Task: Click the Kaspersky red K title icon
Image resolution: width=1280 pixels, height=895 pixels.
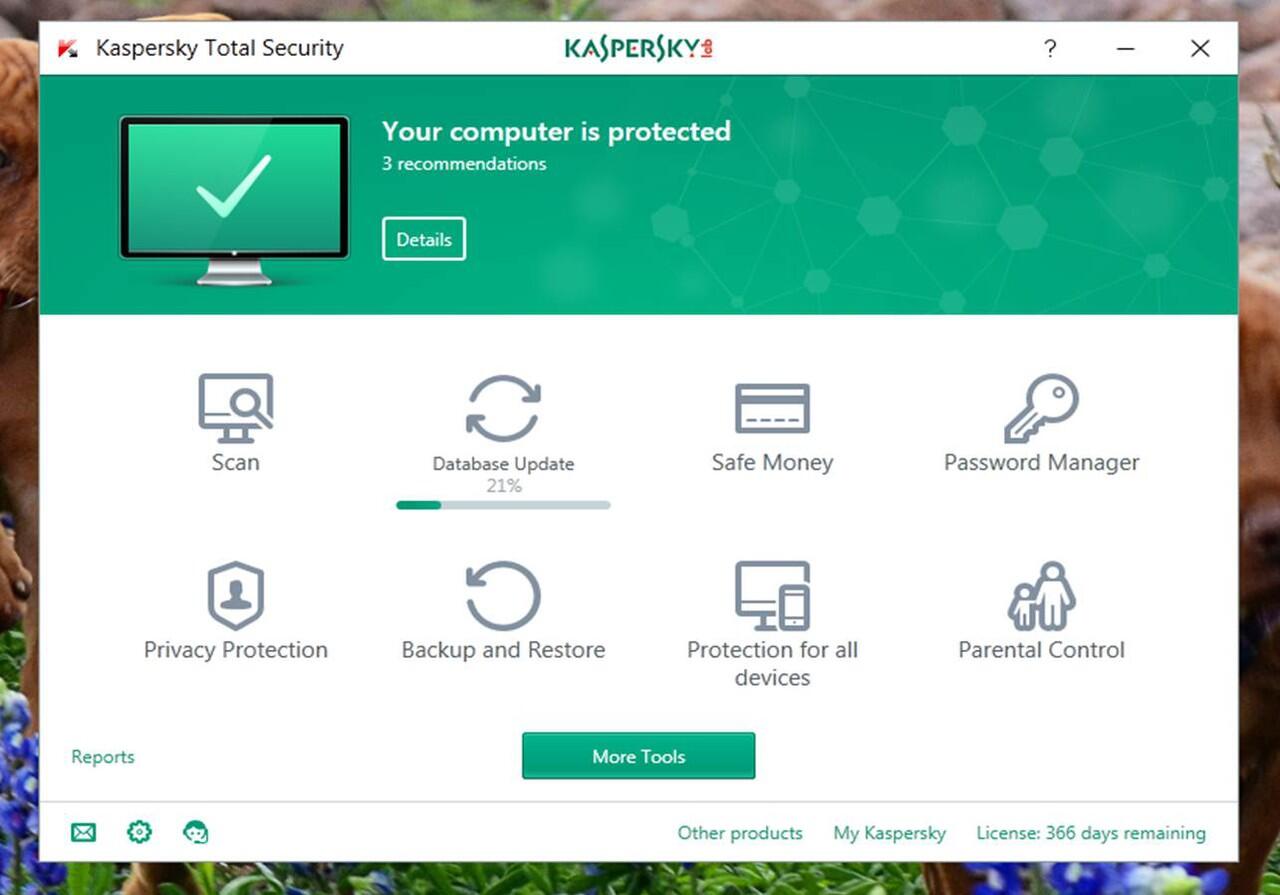Action: [x=68, y=48]
